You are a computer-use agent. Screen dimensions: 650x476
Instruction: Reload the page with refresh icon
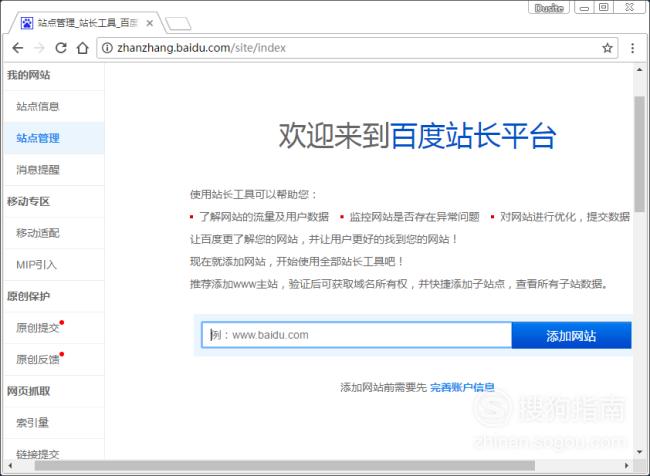(61, 48)
